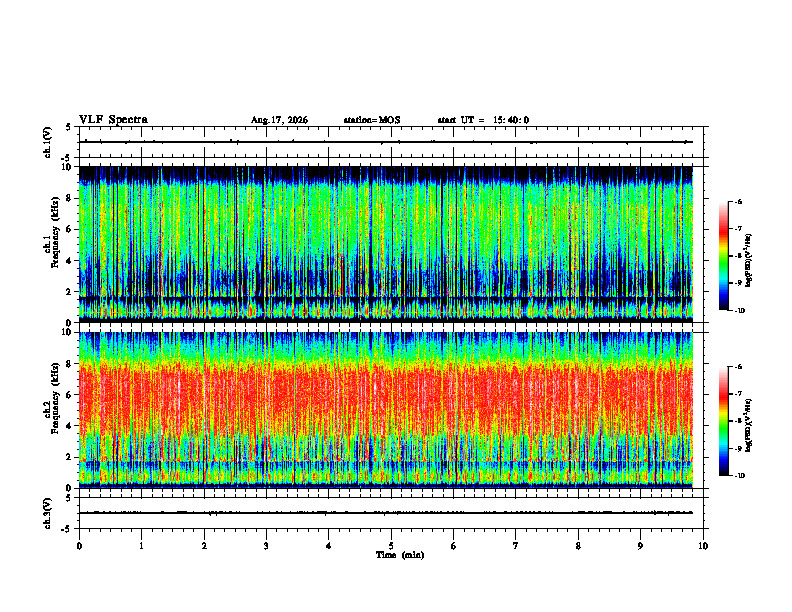The height and width of the screenshot is (612, 792).
Task: Click time-axis tick label "7"
Action: point(516,546)
